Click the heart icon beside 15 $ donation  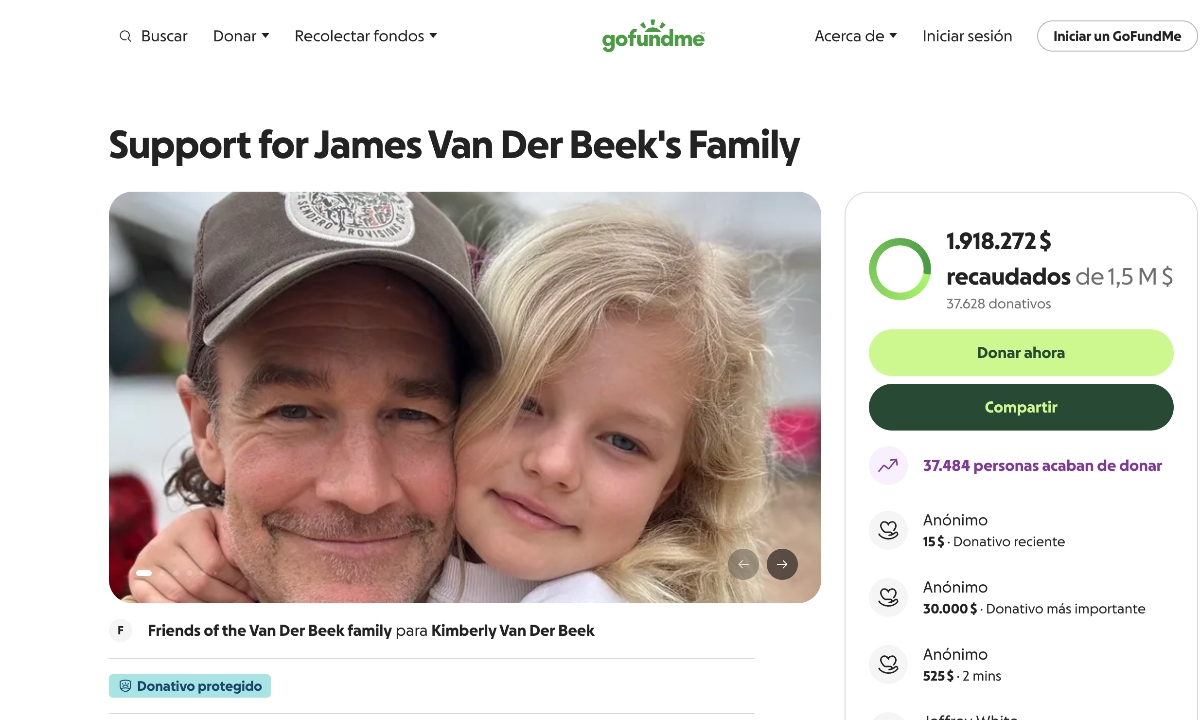pos(888,530)
